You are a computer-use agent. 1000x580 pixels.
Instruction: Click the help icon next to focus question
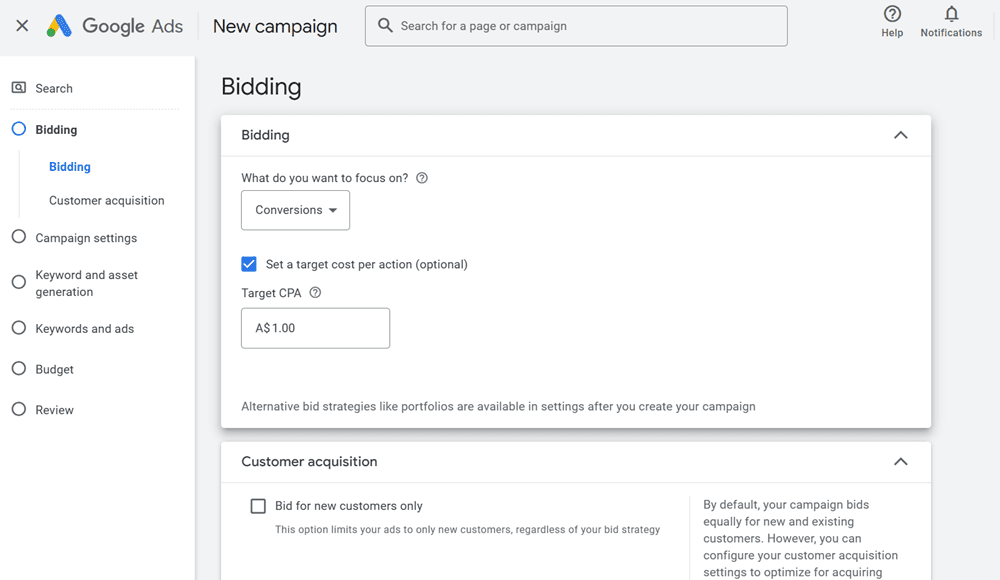pyautogui.click(x=422, y=178)
